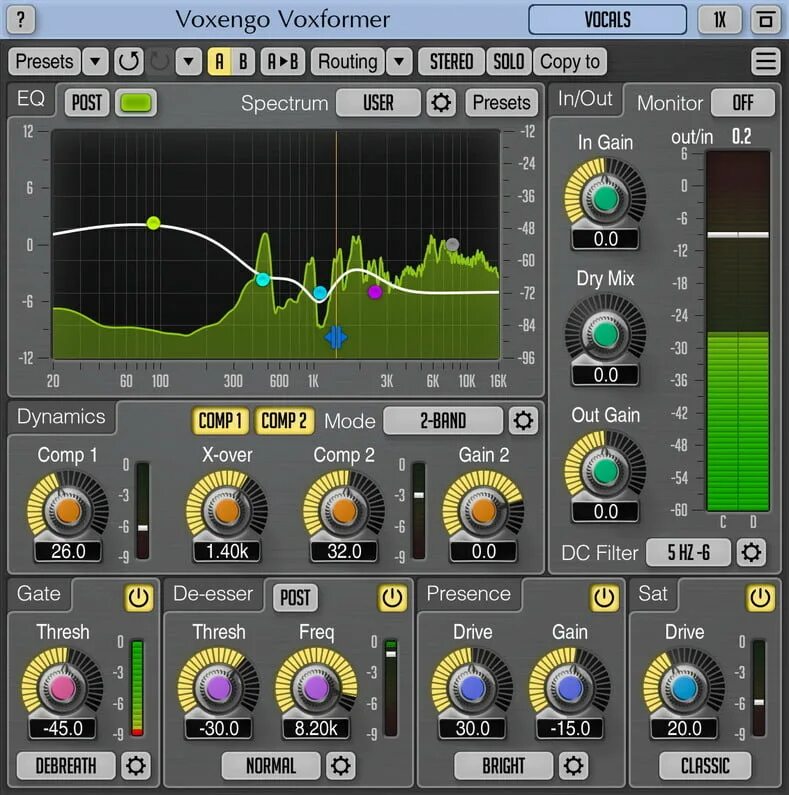This screenshot has height=795, width=789.
Task: Toggle Sat power button
Action: 760,597
